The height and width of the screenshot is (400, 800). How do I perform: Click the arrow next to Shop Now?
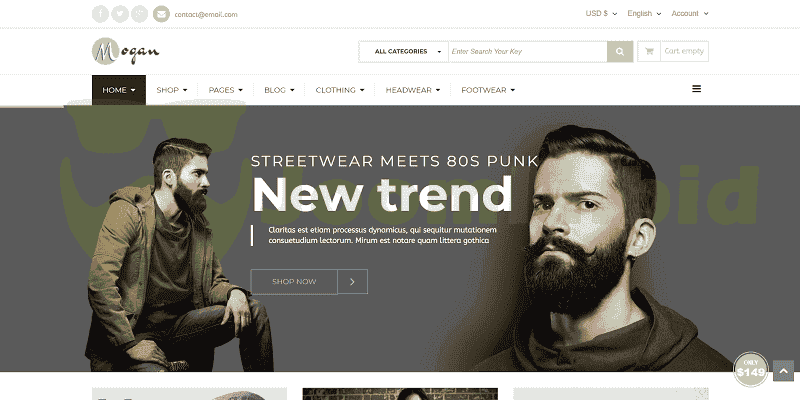pos(352,282)
